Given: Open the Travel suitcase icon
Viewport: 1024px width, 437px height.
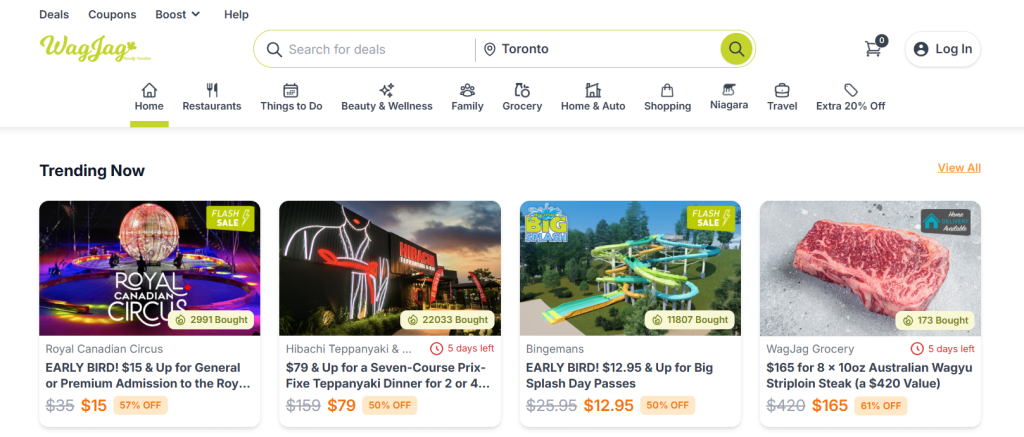Looking at the screenshot, I should coord(782,90).
